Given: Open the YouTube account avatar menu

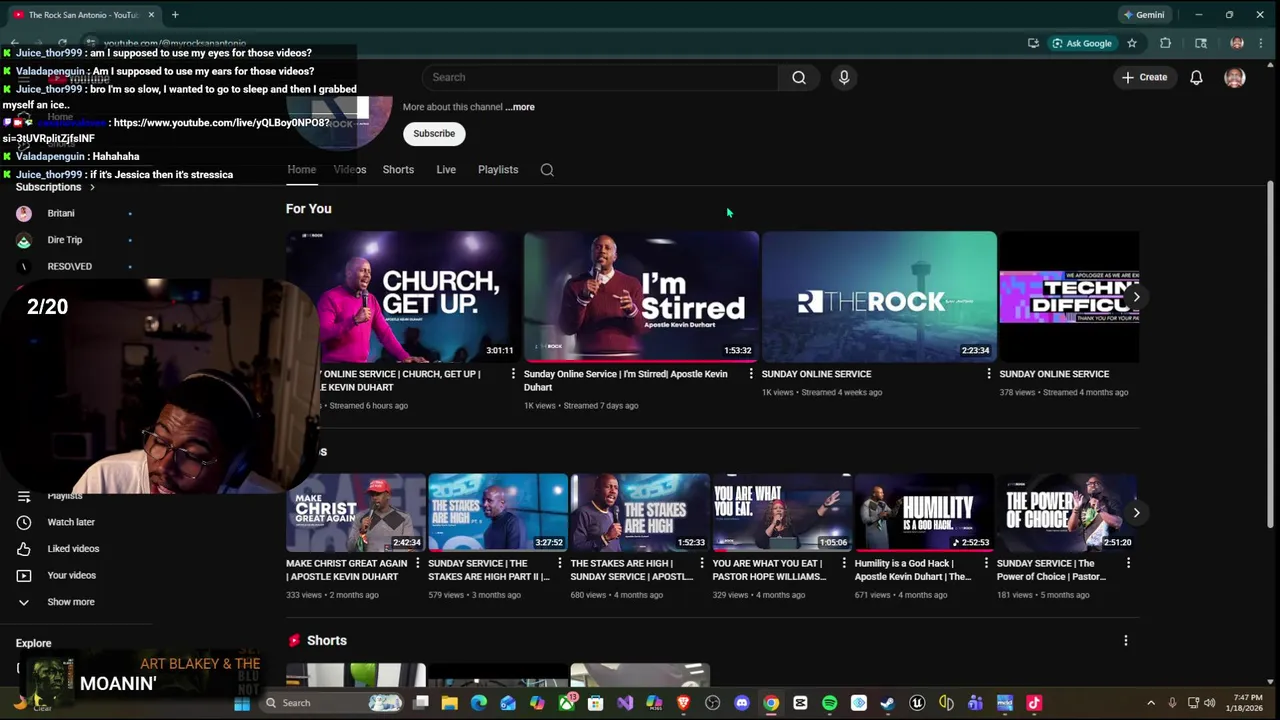Looking at the screenshot, I should pyautogui.click(x=1235, y=77).
